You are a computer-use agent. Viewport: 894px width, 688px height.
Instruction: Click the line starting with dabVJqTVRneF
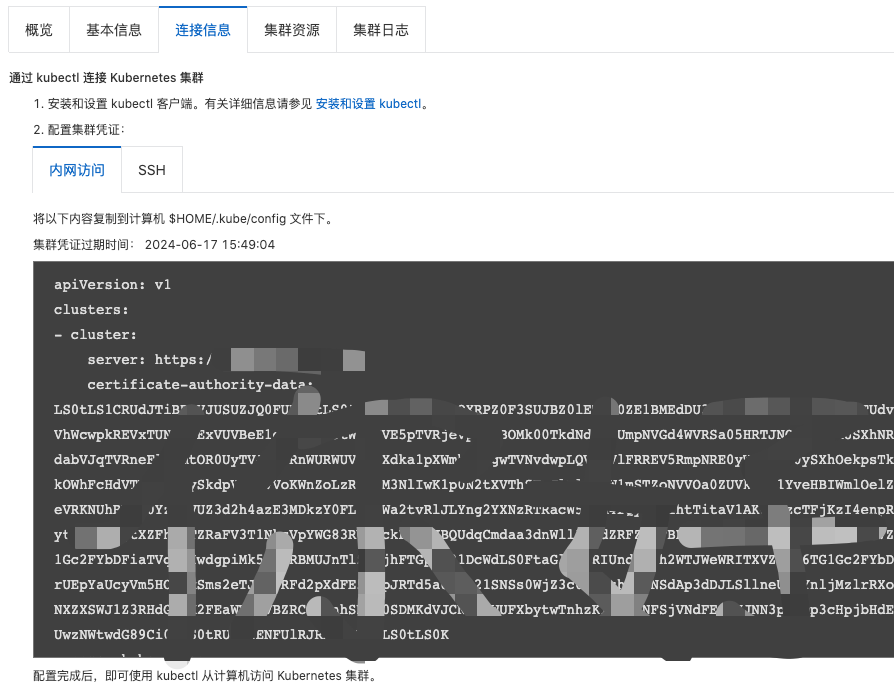[474, 460]
